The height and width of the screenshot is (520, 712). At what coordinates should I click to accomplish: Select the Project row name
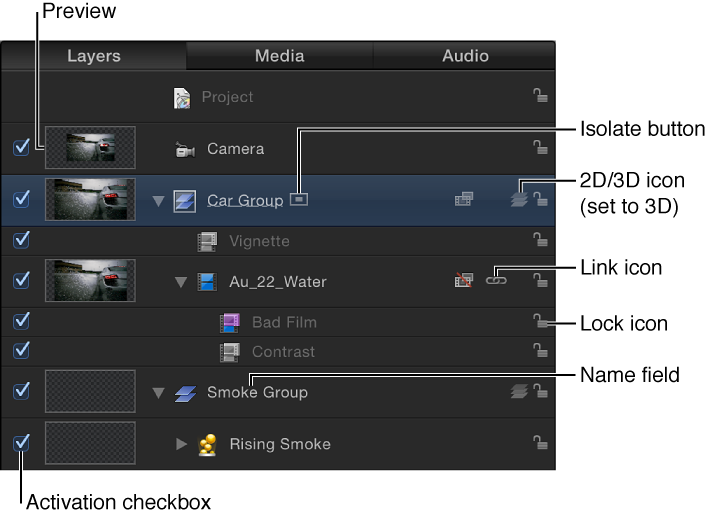pyautogui.click(x=227, y=97)
